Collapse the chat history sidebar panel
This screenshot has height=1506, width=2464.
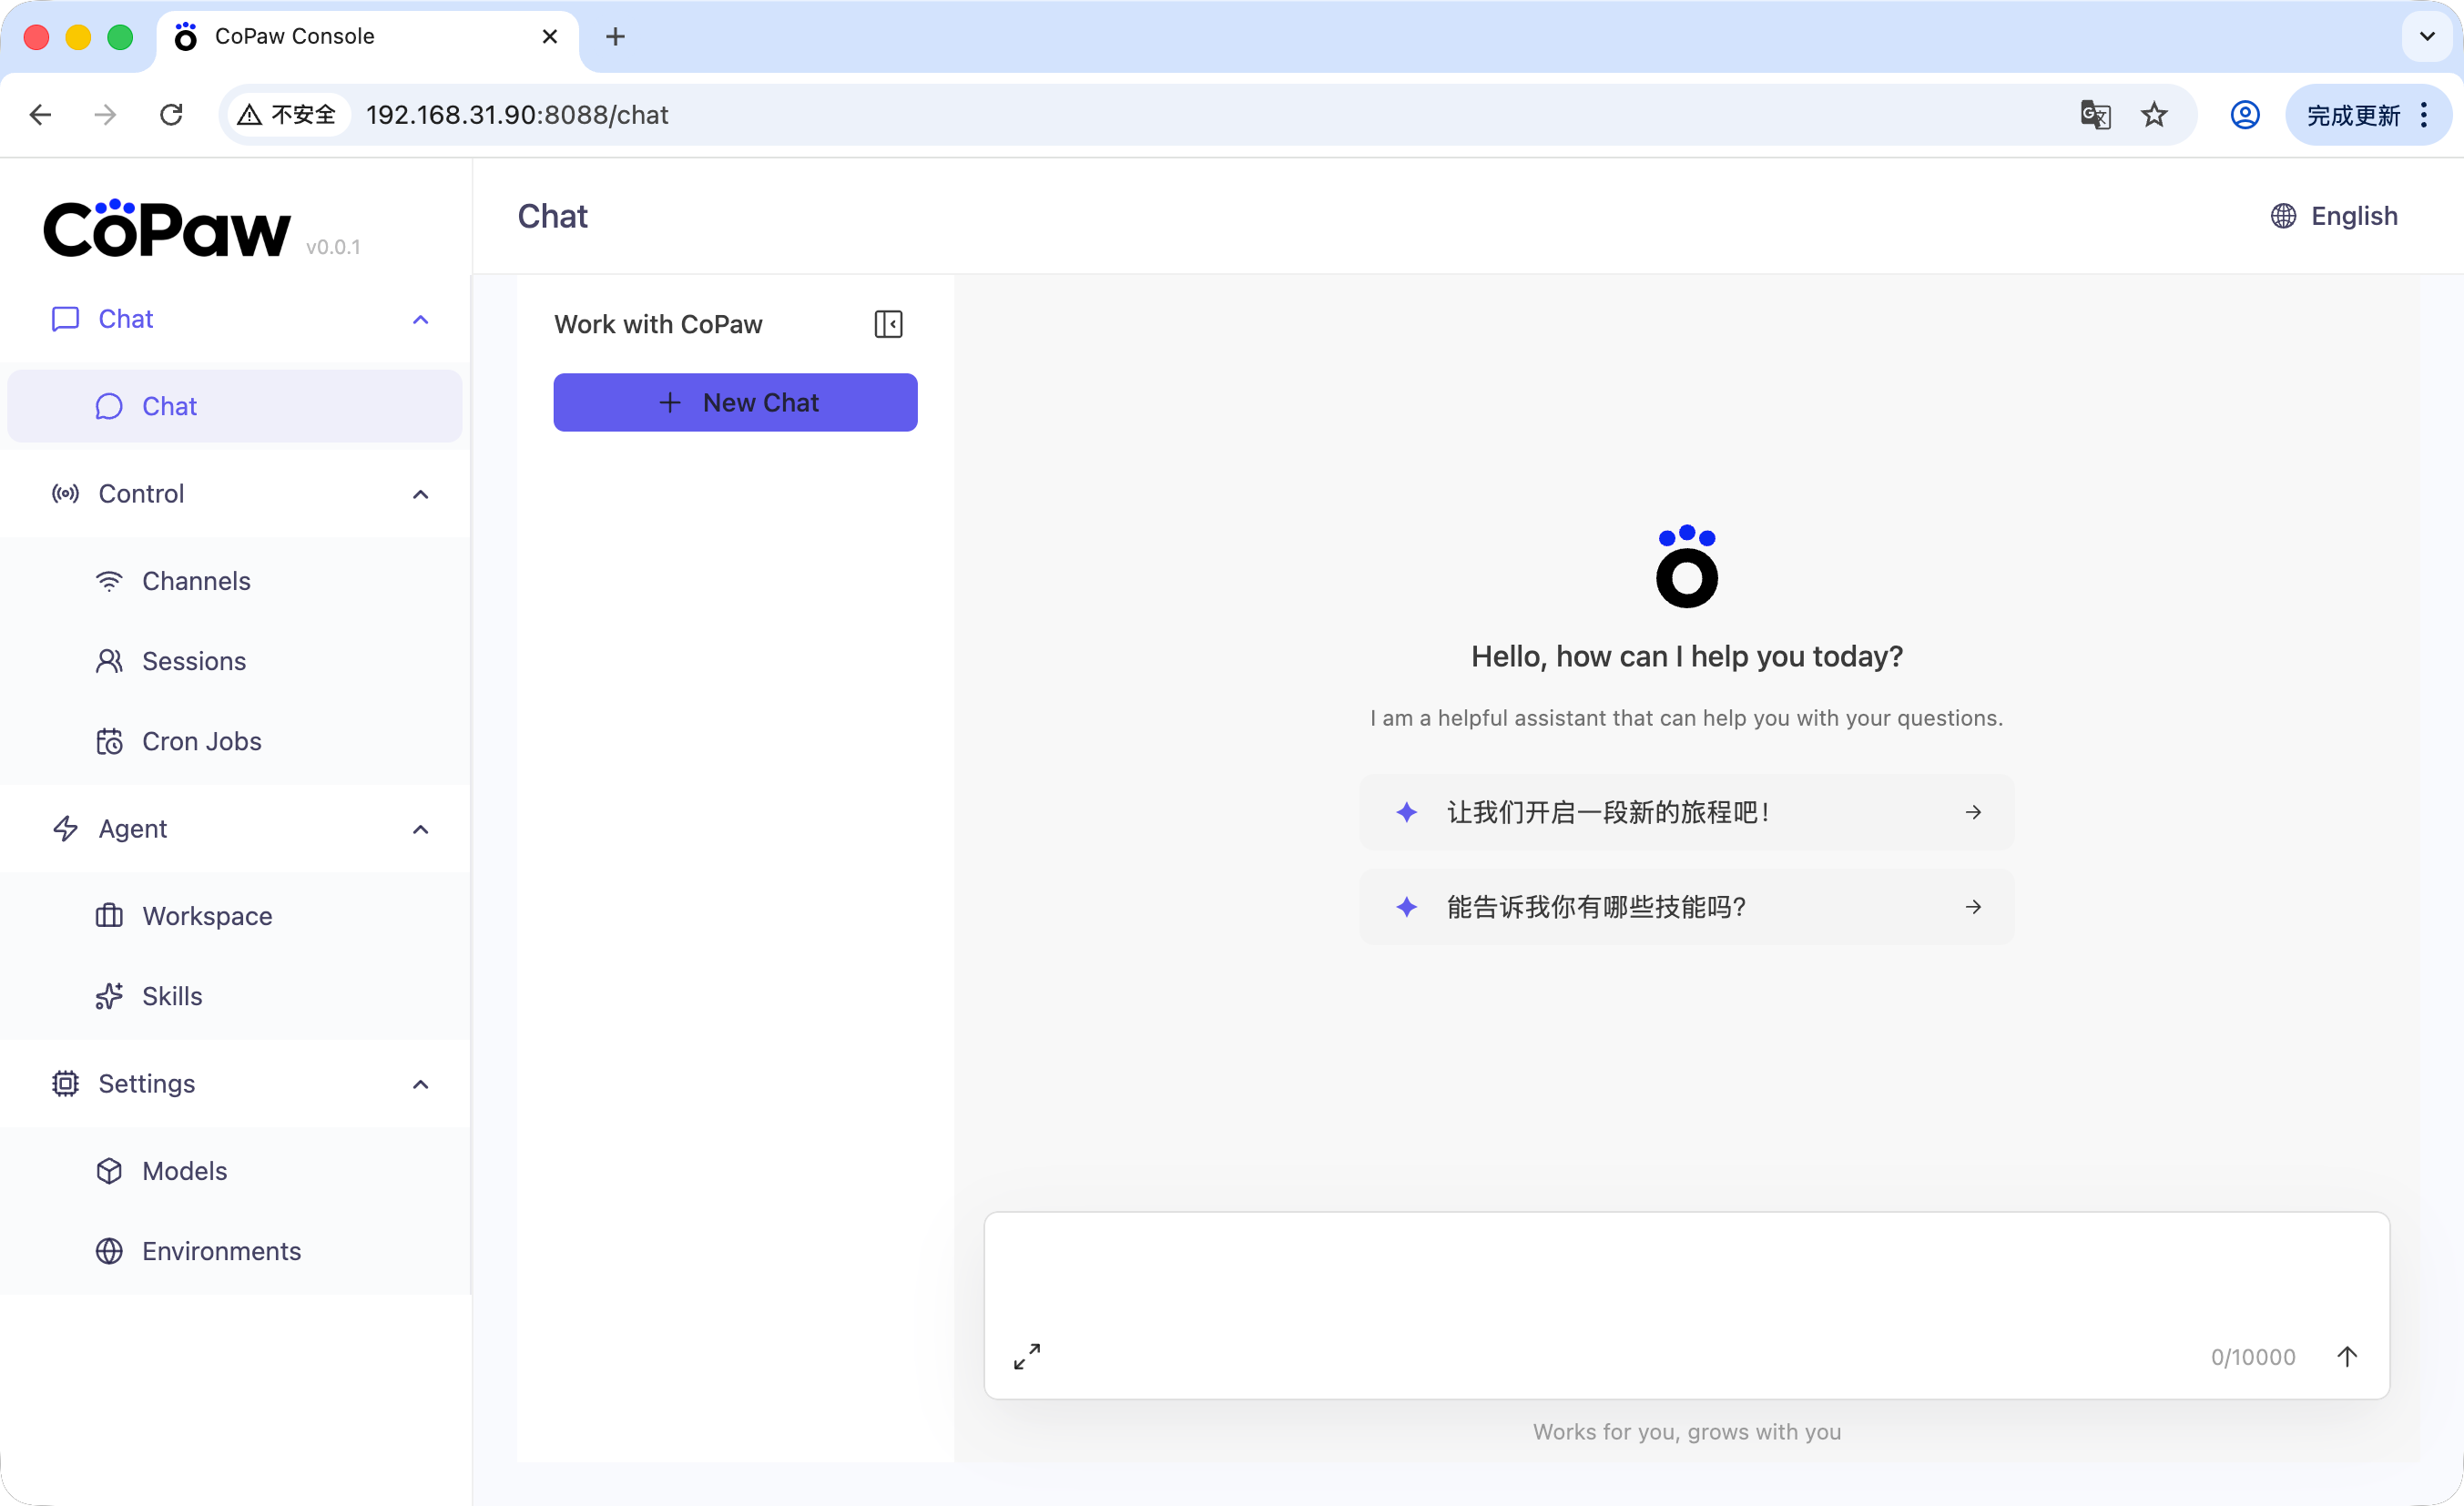coord(888,324)
